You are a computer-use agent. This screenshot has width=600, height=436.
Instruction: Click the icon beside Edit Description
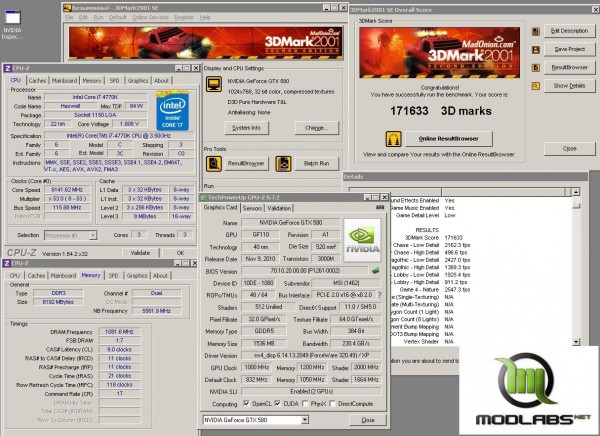536,31
